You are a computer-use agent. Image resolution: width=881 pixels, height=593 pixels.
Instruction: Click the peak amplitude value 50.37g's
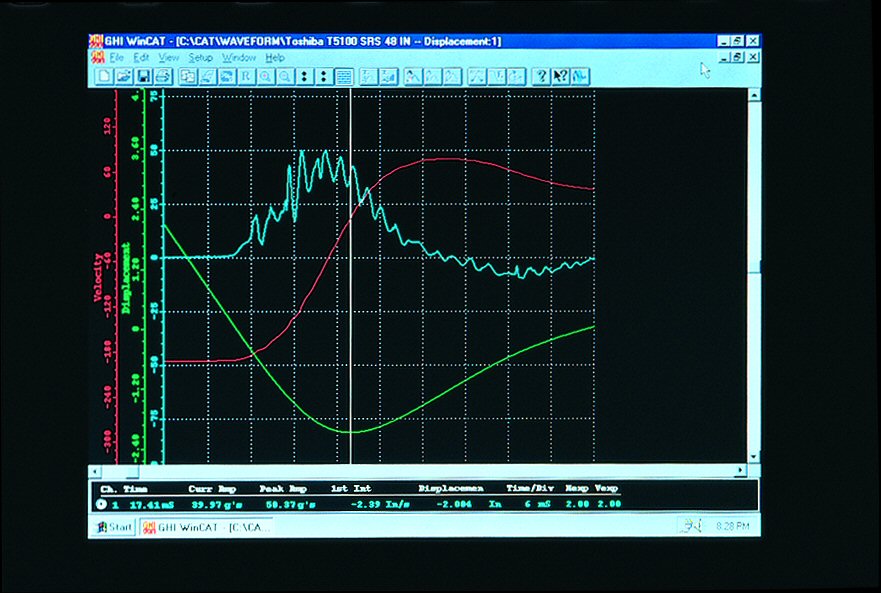290,505
